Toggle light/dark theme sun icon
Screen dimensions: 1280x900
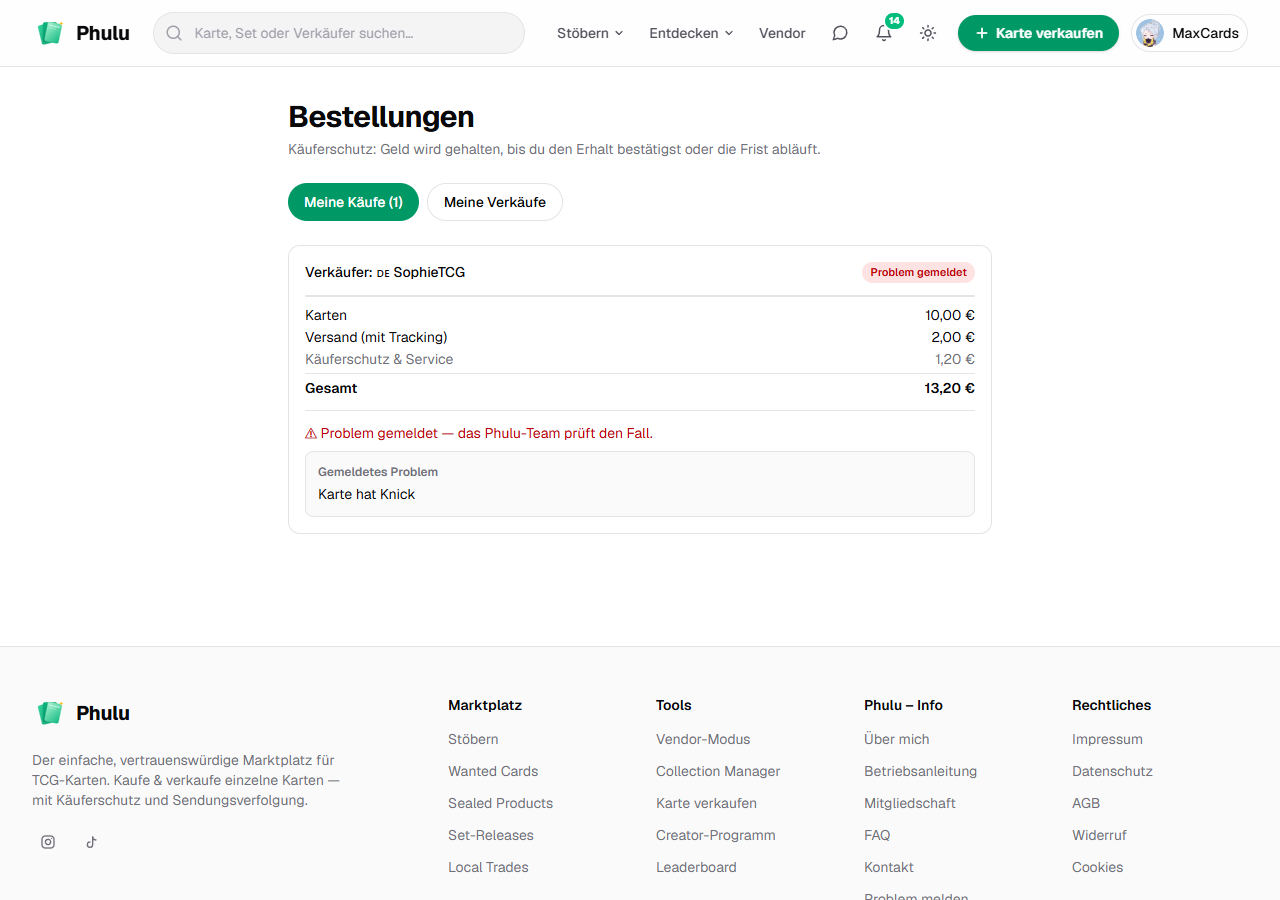click(928, 33)
